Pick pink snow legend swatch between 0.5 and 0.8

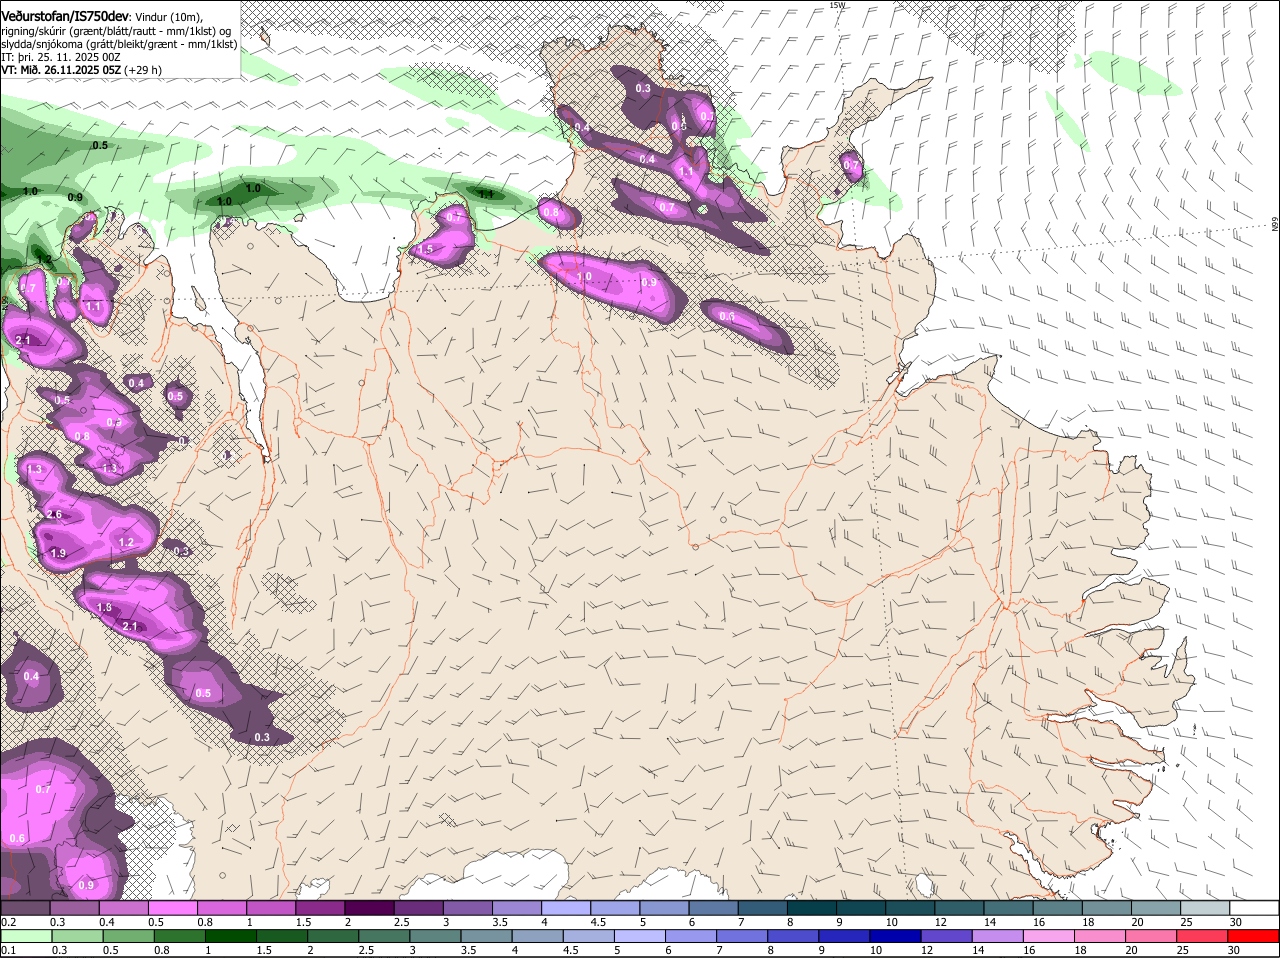point(172,908)
